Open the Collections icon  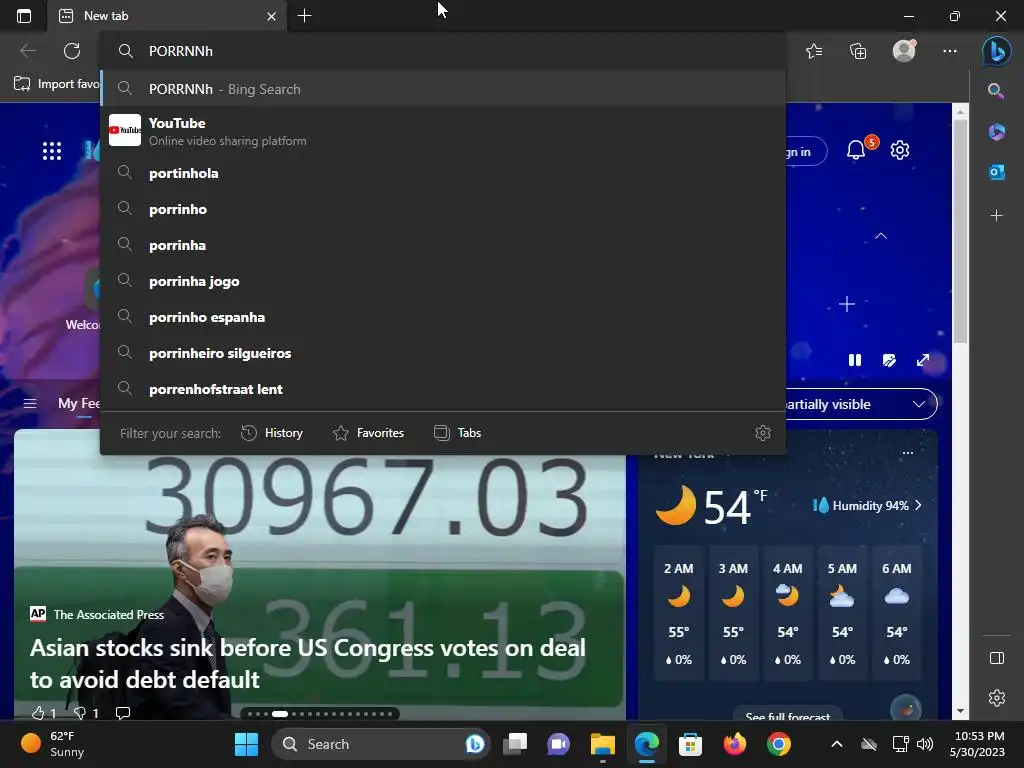(x=858, y=51)
